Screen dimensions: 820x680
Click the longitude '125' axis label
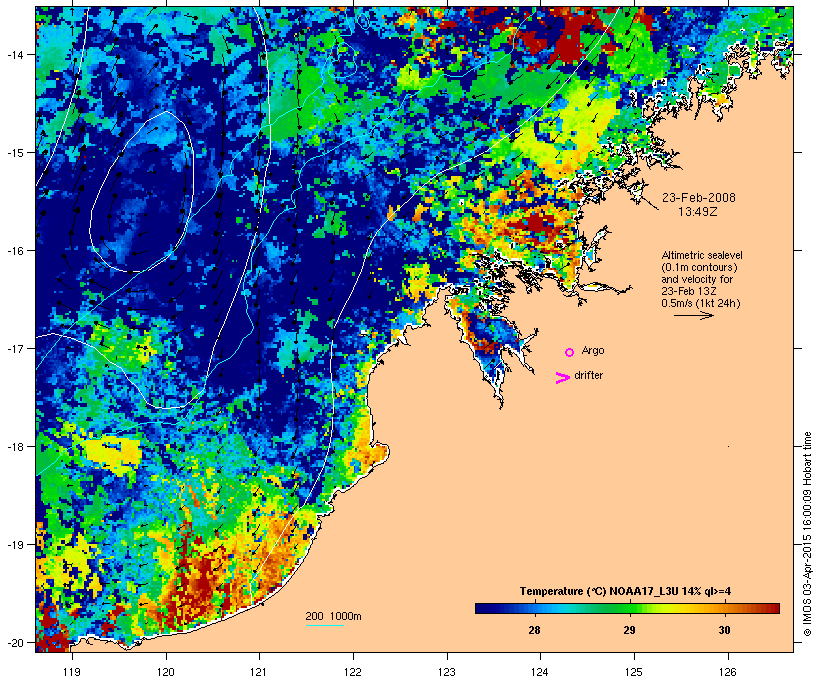[634, 672]
